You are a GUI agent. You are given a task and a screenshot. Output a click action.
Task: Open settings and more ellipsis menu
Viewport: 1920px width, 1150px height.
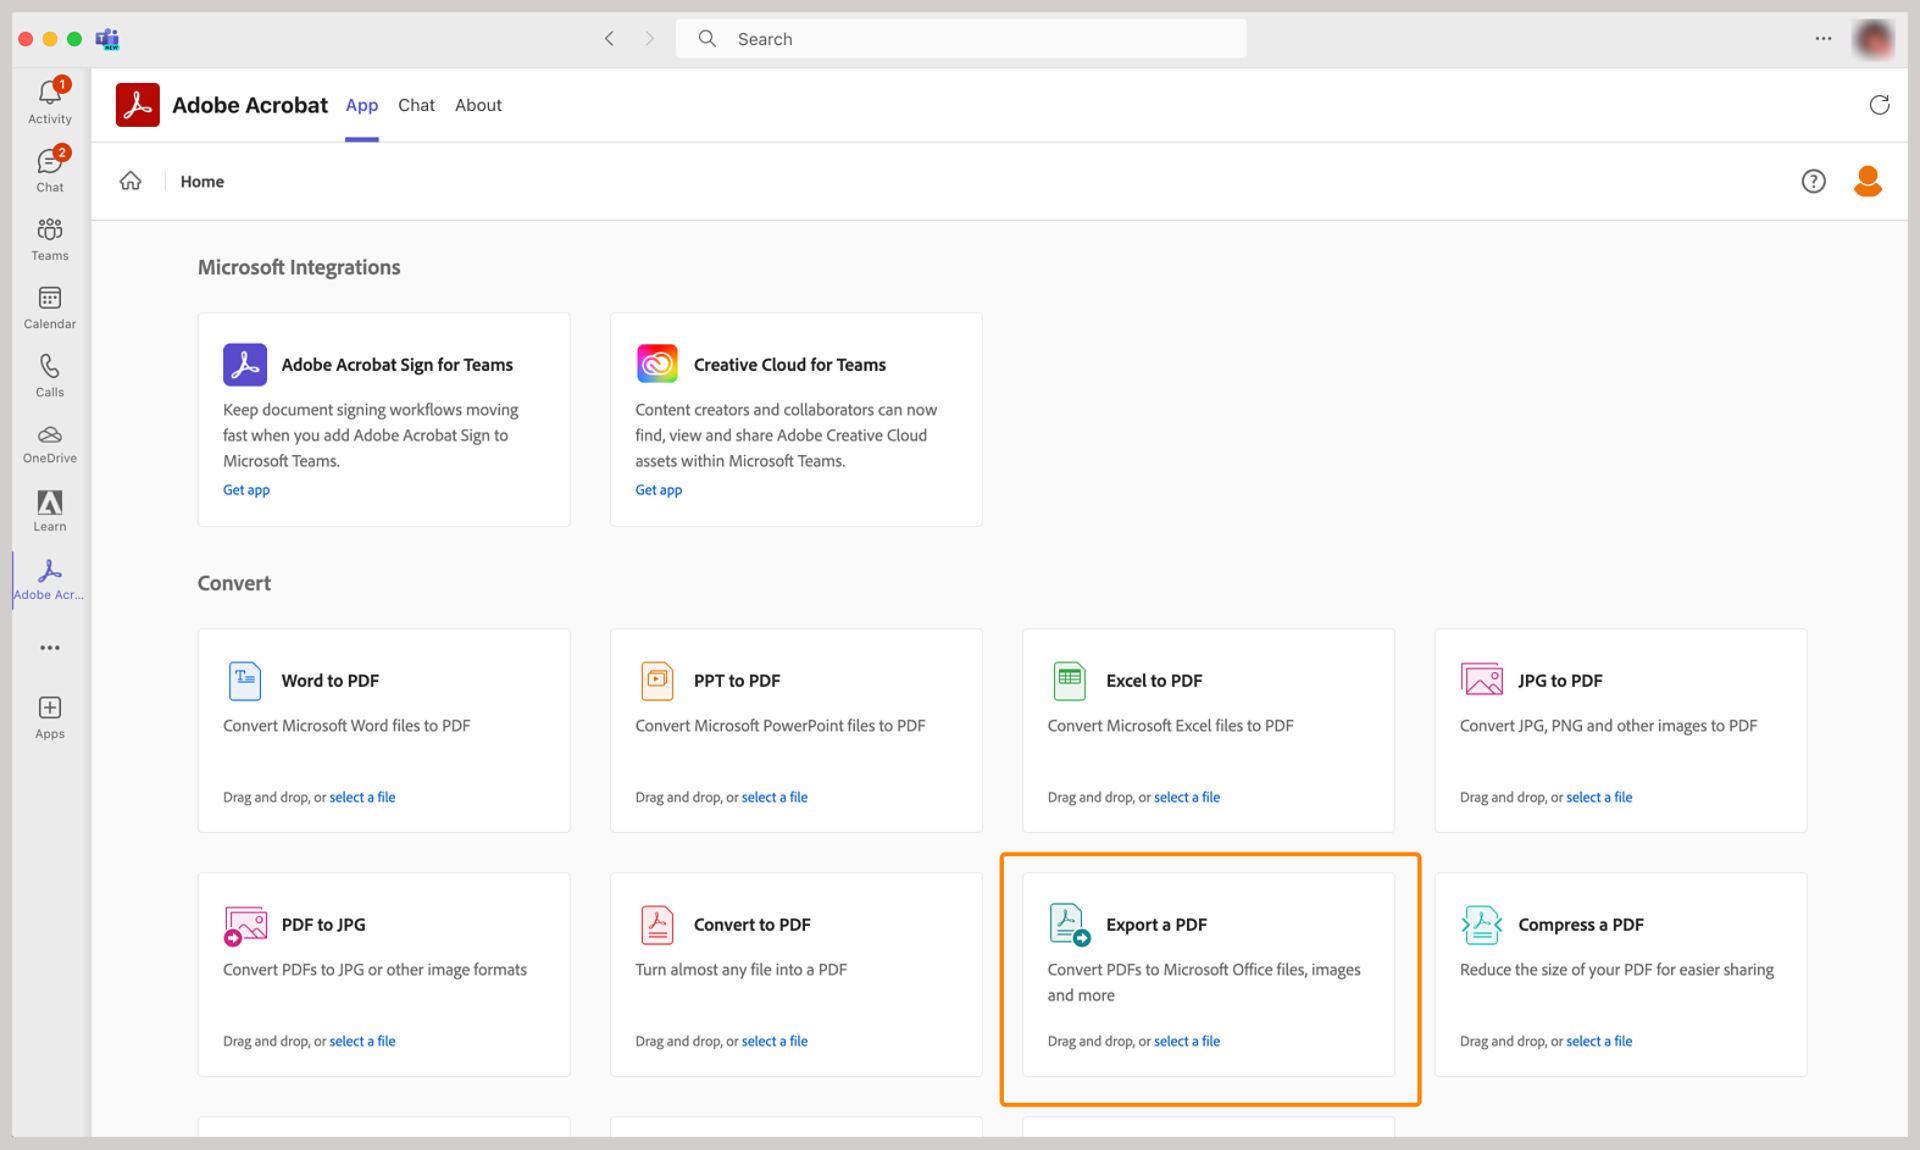tap(1823, 39)
